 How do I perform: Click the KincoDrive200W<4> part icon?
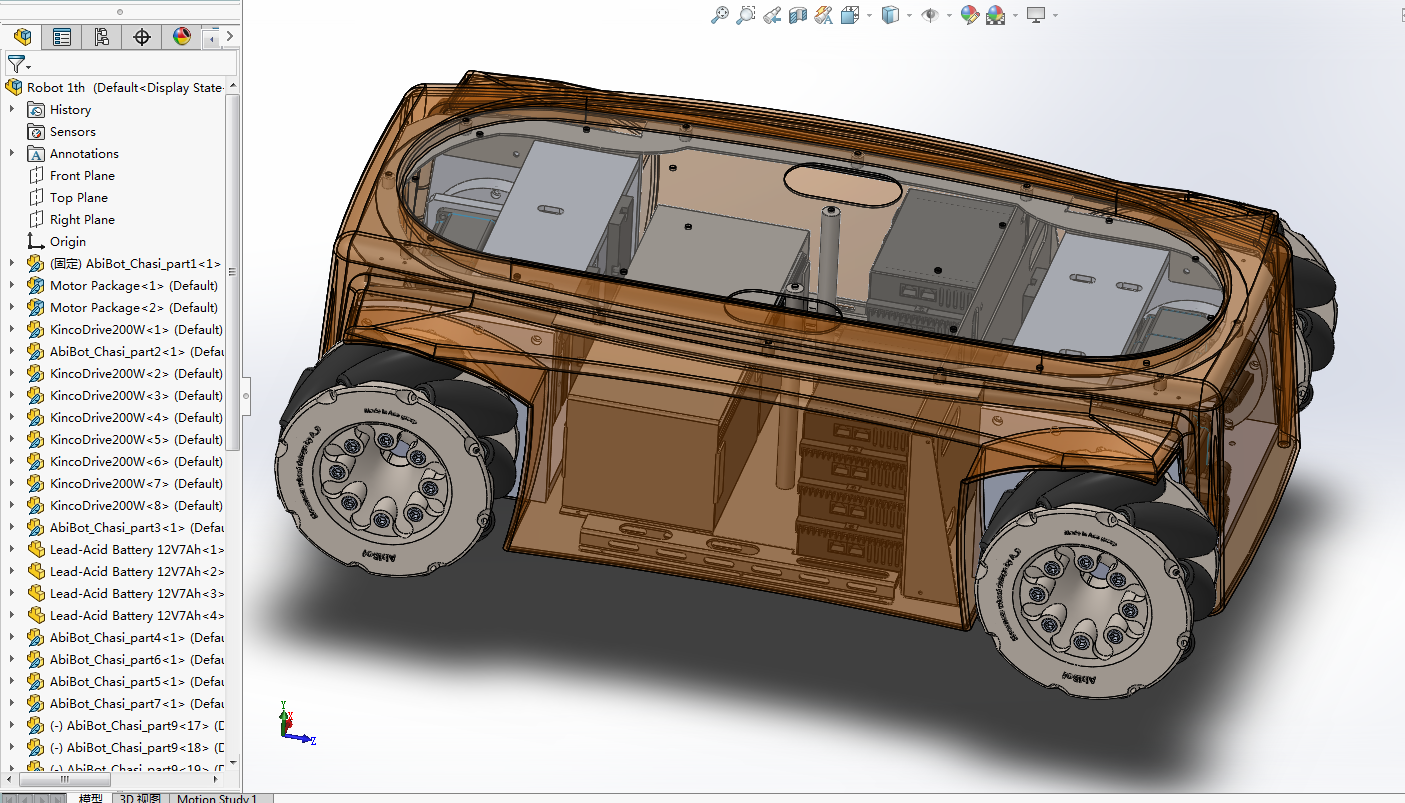pos(36,417)
